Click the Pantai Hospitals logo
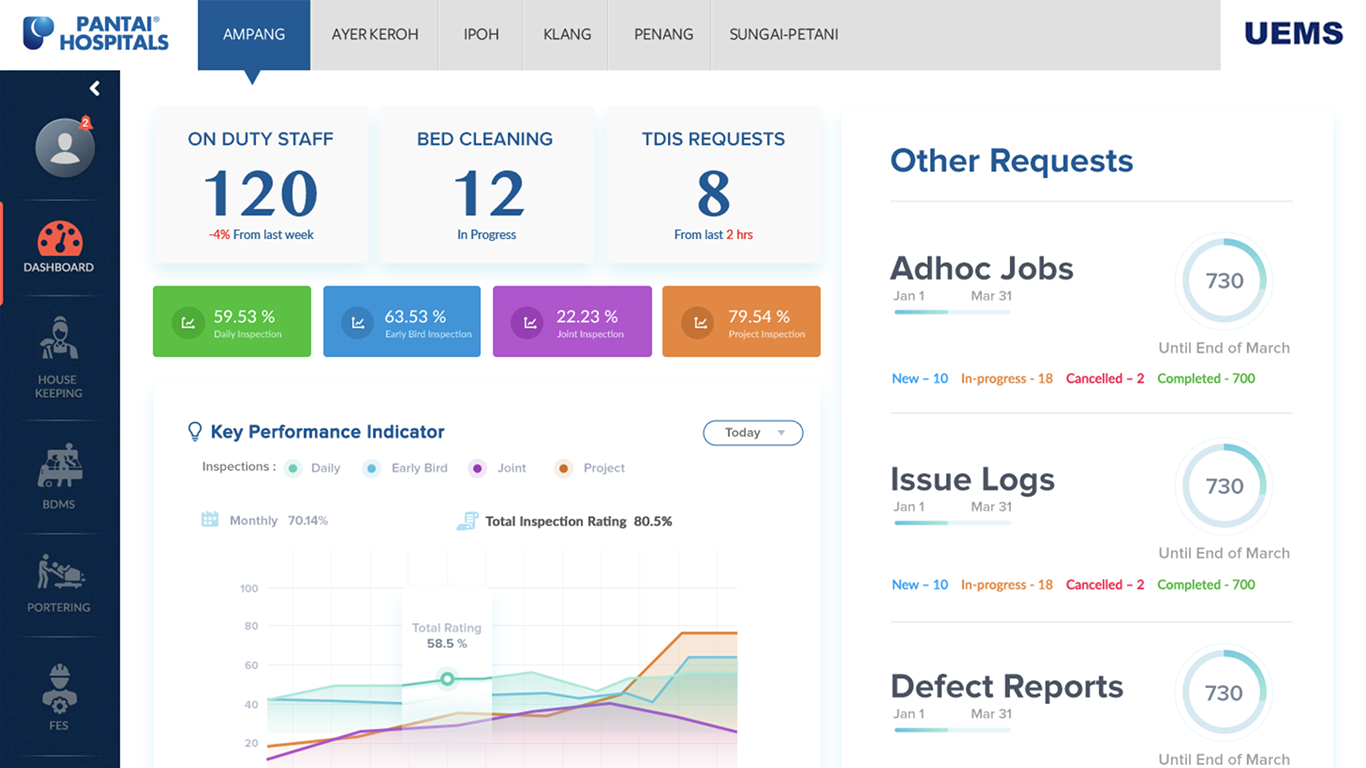Screen dimensions: 1366x768 click(96, 34)
